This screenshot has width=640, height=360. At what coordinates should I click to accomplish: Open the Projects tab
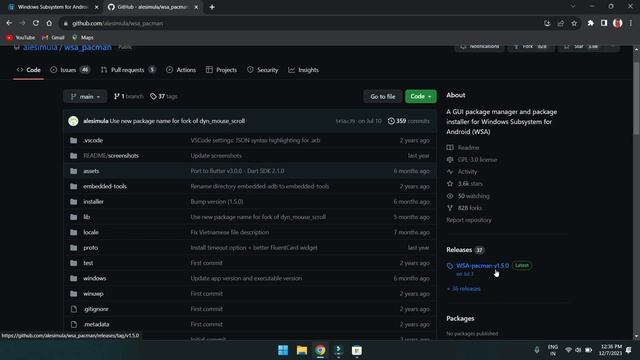point(221,70)
